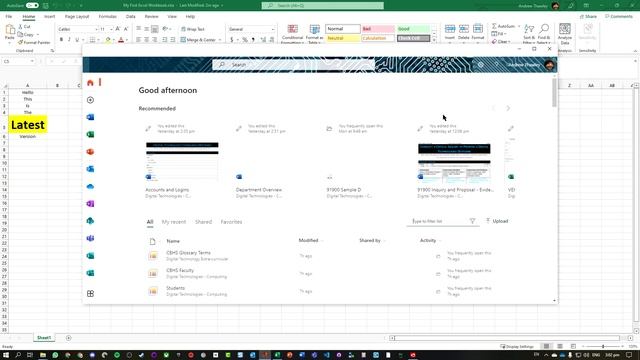Open the File menu in Excel
640x360 pixels.
point(9,17)
